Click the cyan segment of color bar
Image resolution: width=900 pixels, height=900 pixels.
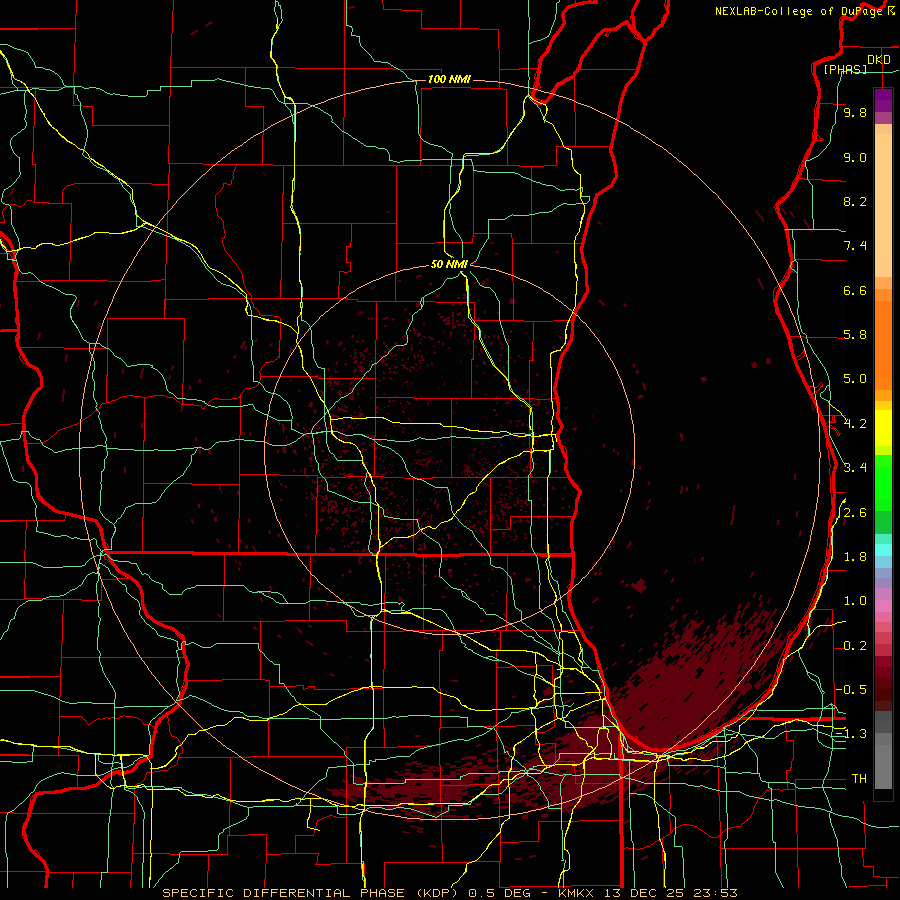coord(883,550)
